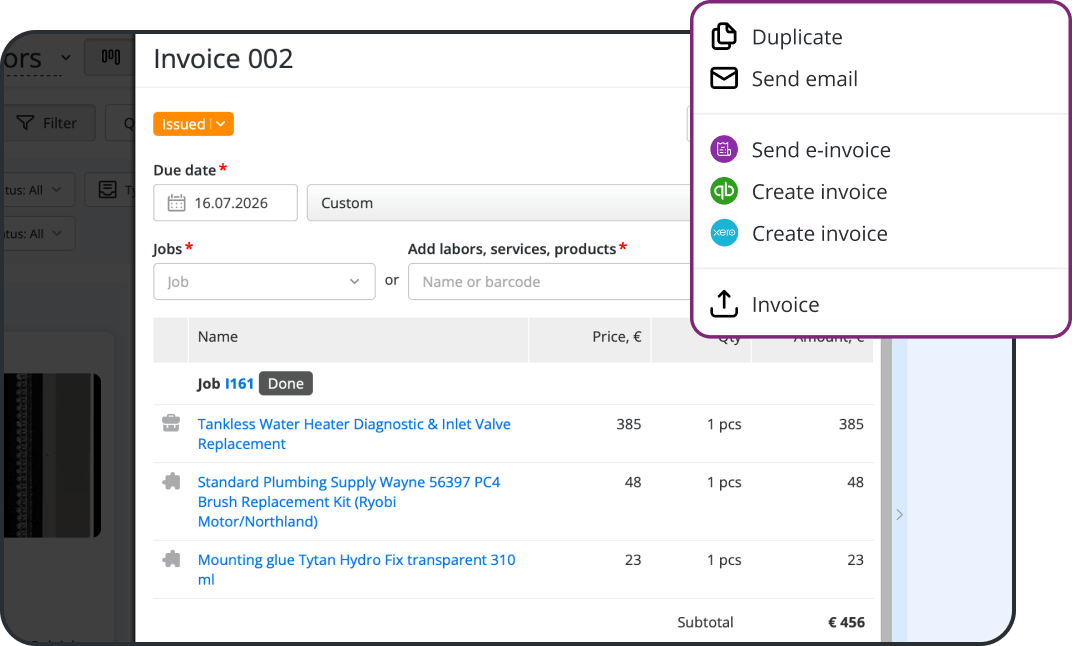Click the dark thumbnail in background list

click(51, 455)
